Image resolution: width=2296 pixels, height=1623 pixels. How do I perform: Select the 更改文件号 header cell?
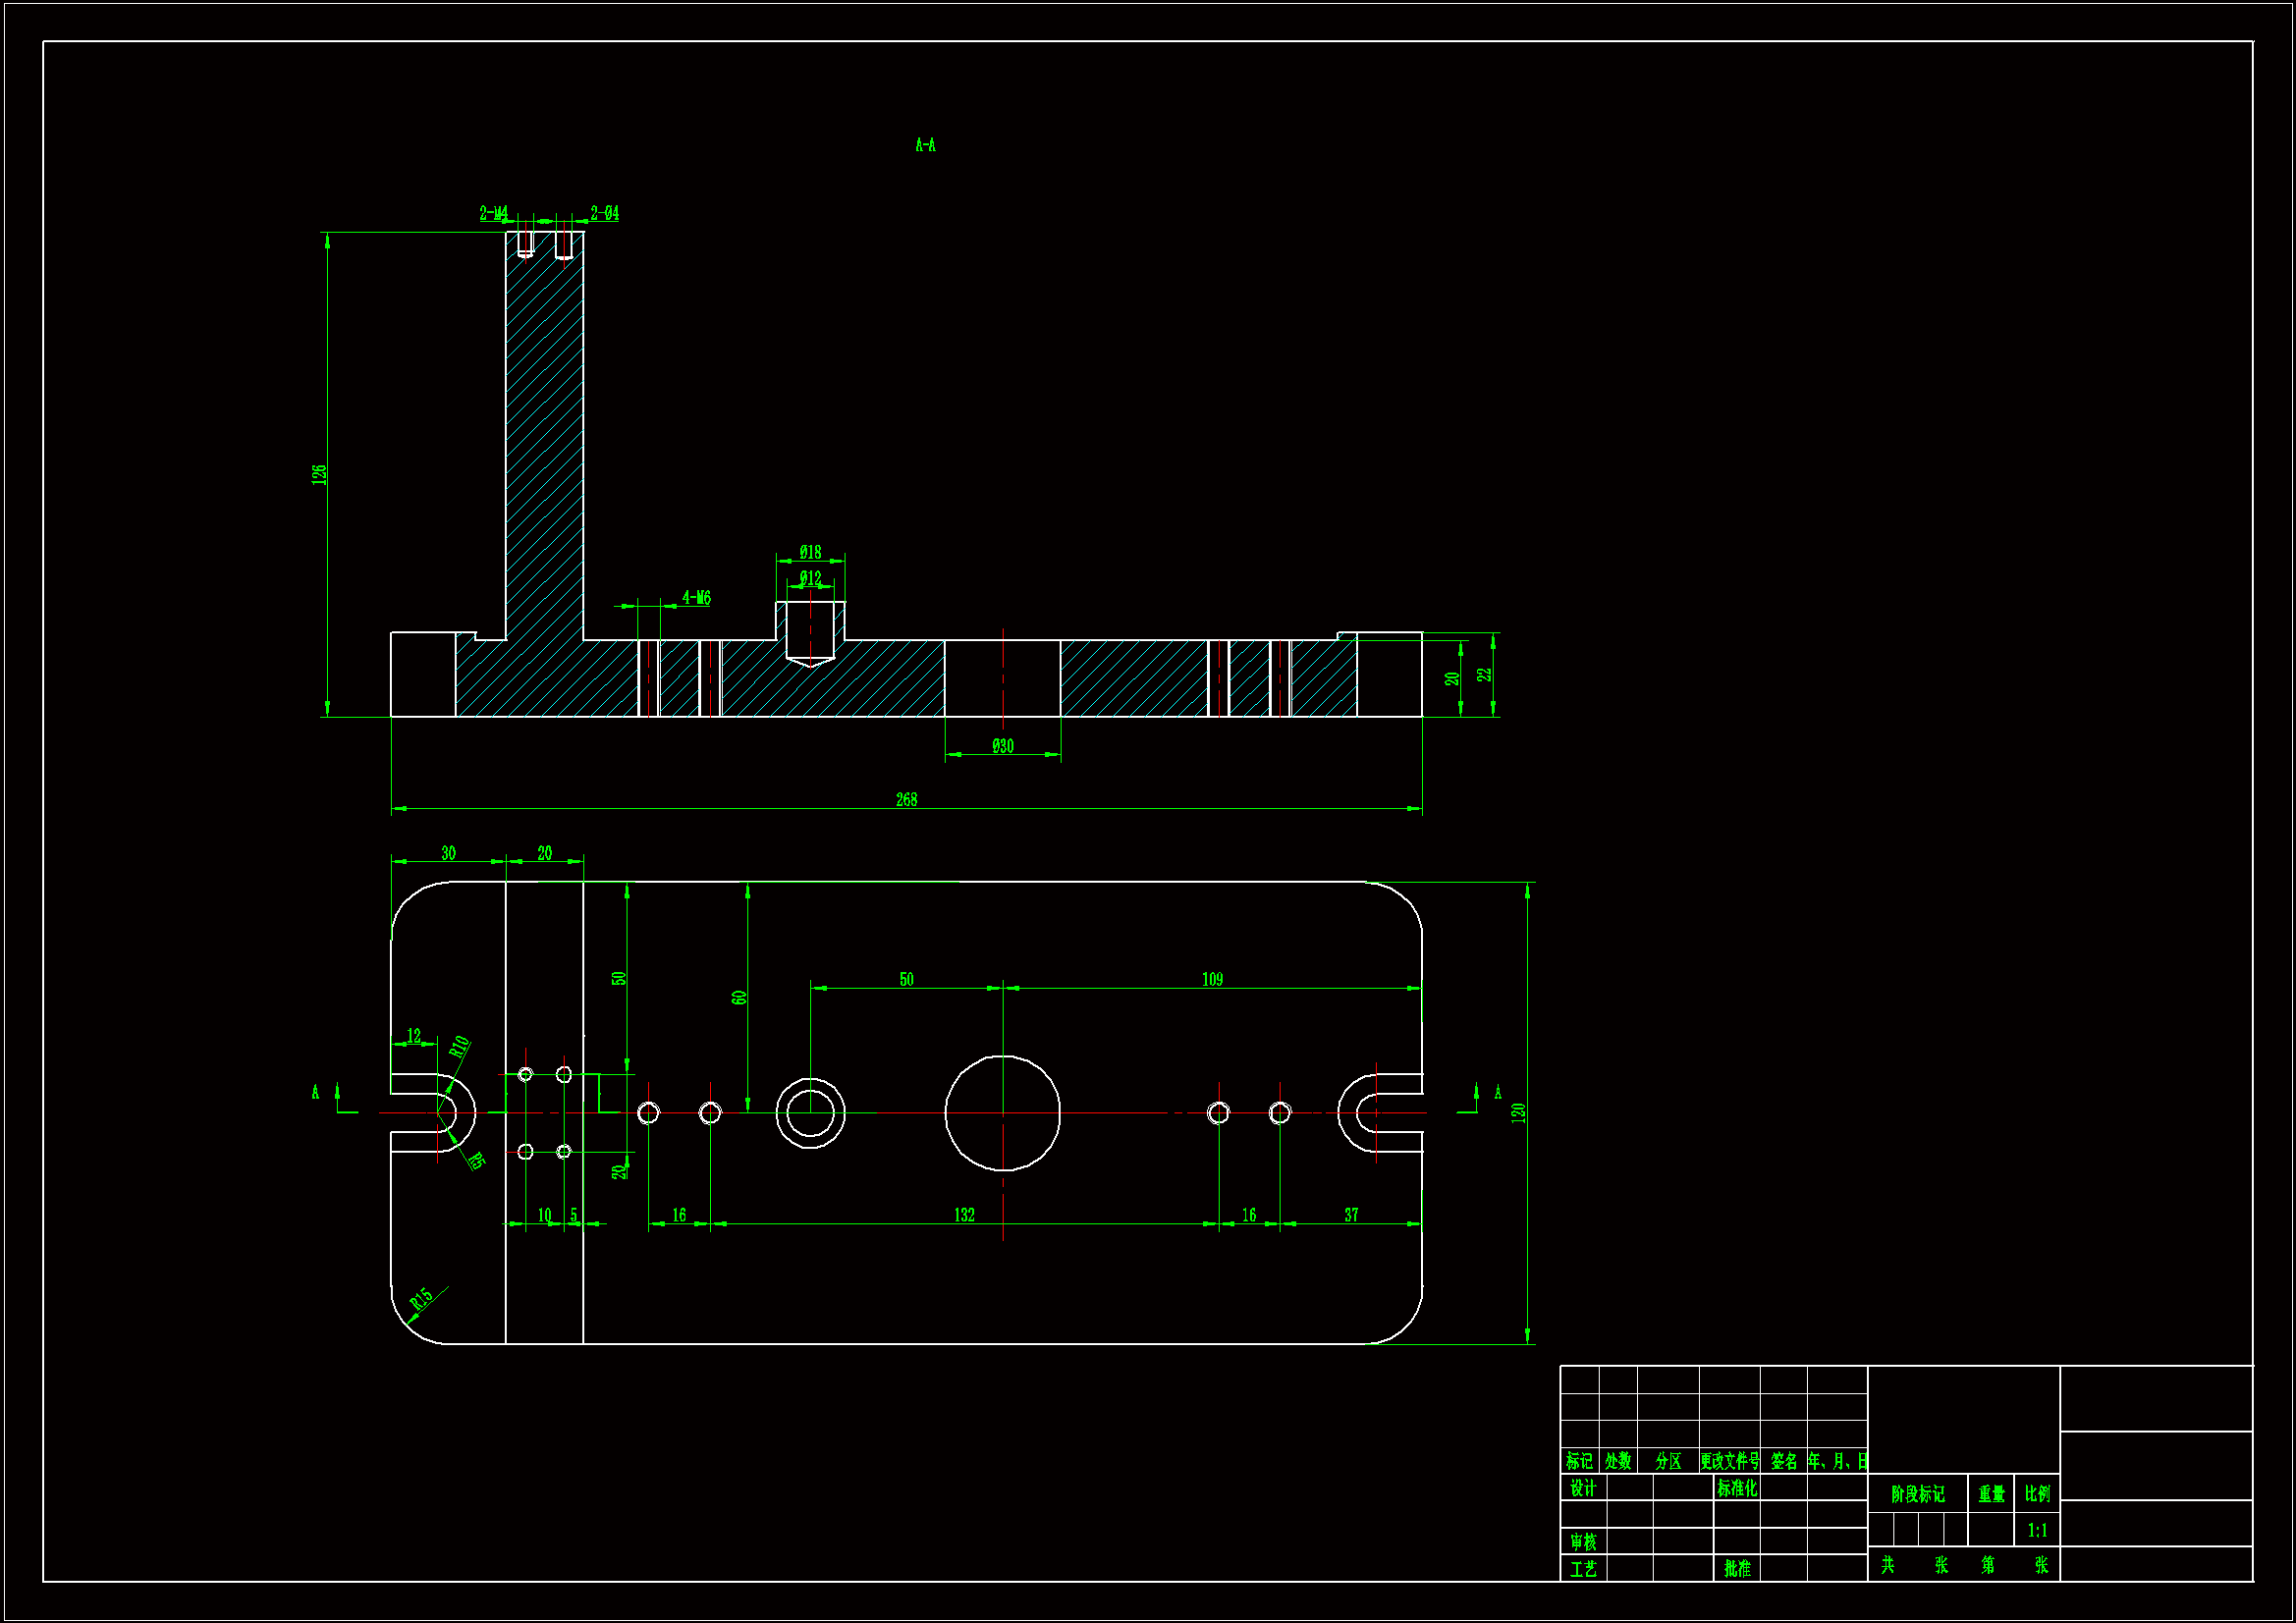click(x=1729, y=1462)
